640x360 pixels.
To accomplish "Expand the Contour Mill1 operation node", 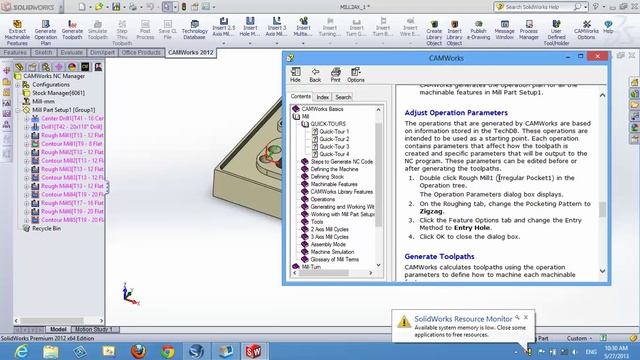I will click(x=27, y=144).
